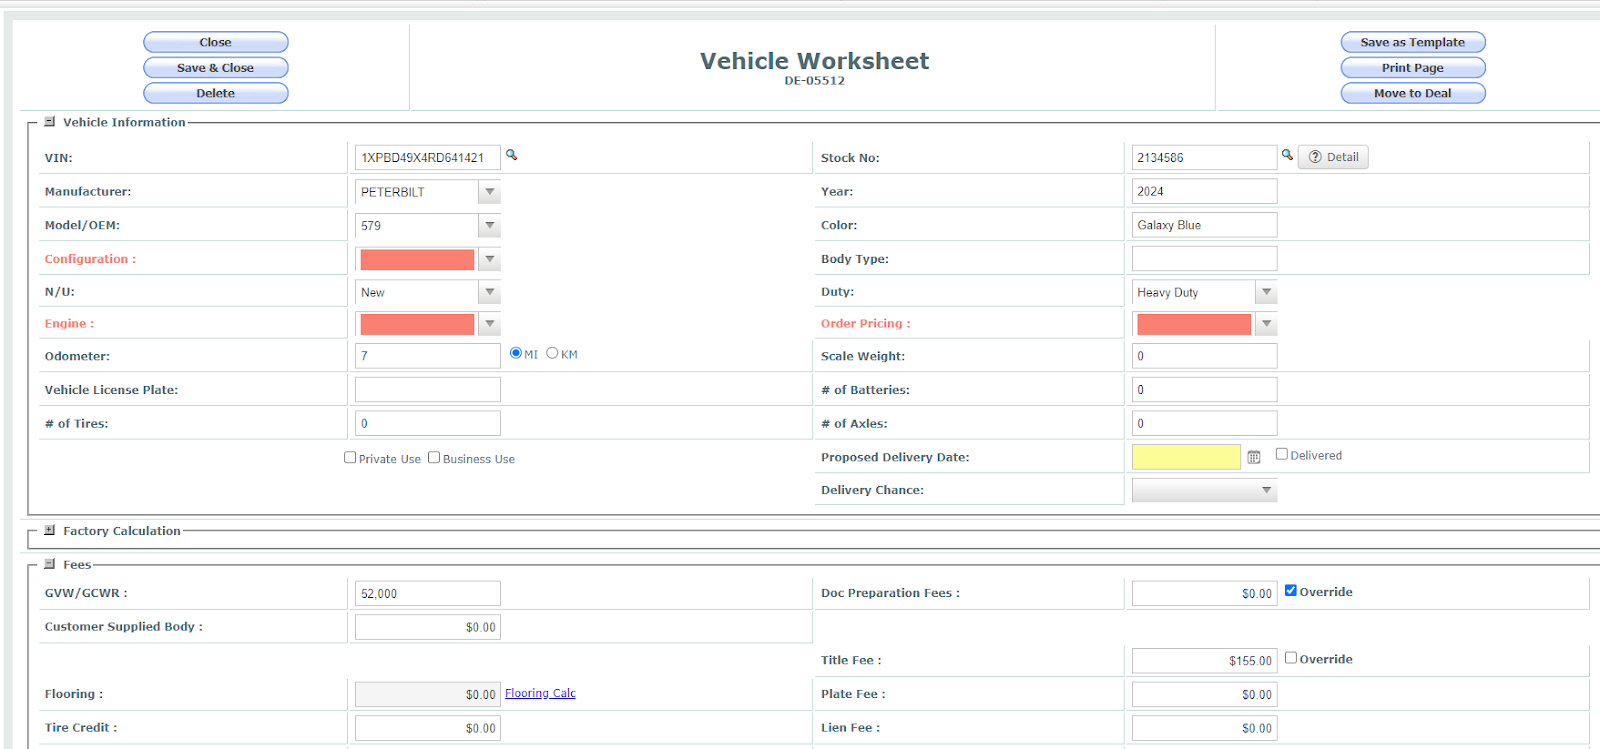Collapse the Fees section
Screen dimensions: 1600x749
50,564
